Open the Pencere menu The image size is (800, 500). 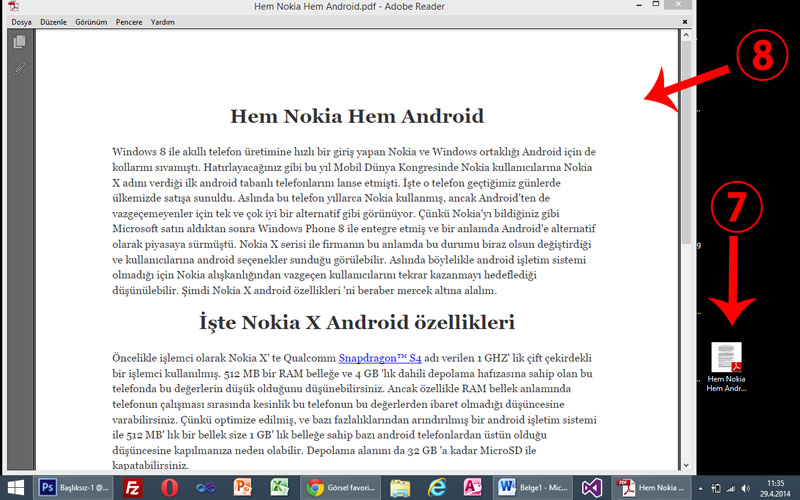(x=129, y=22)
